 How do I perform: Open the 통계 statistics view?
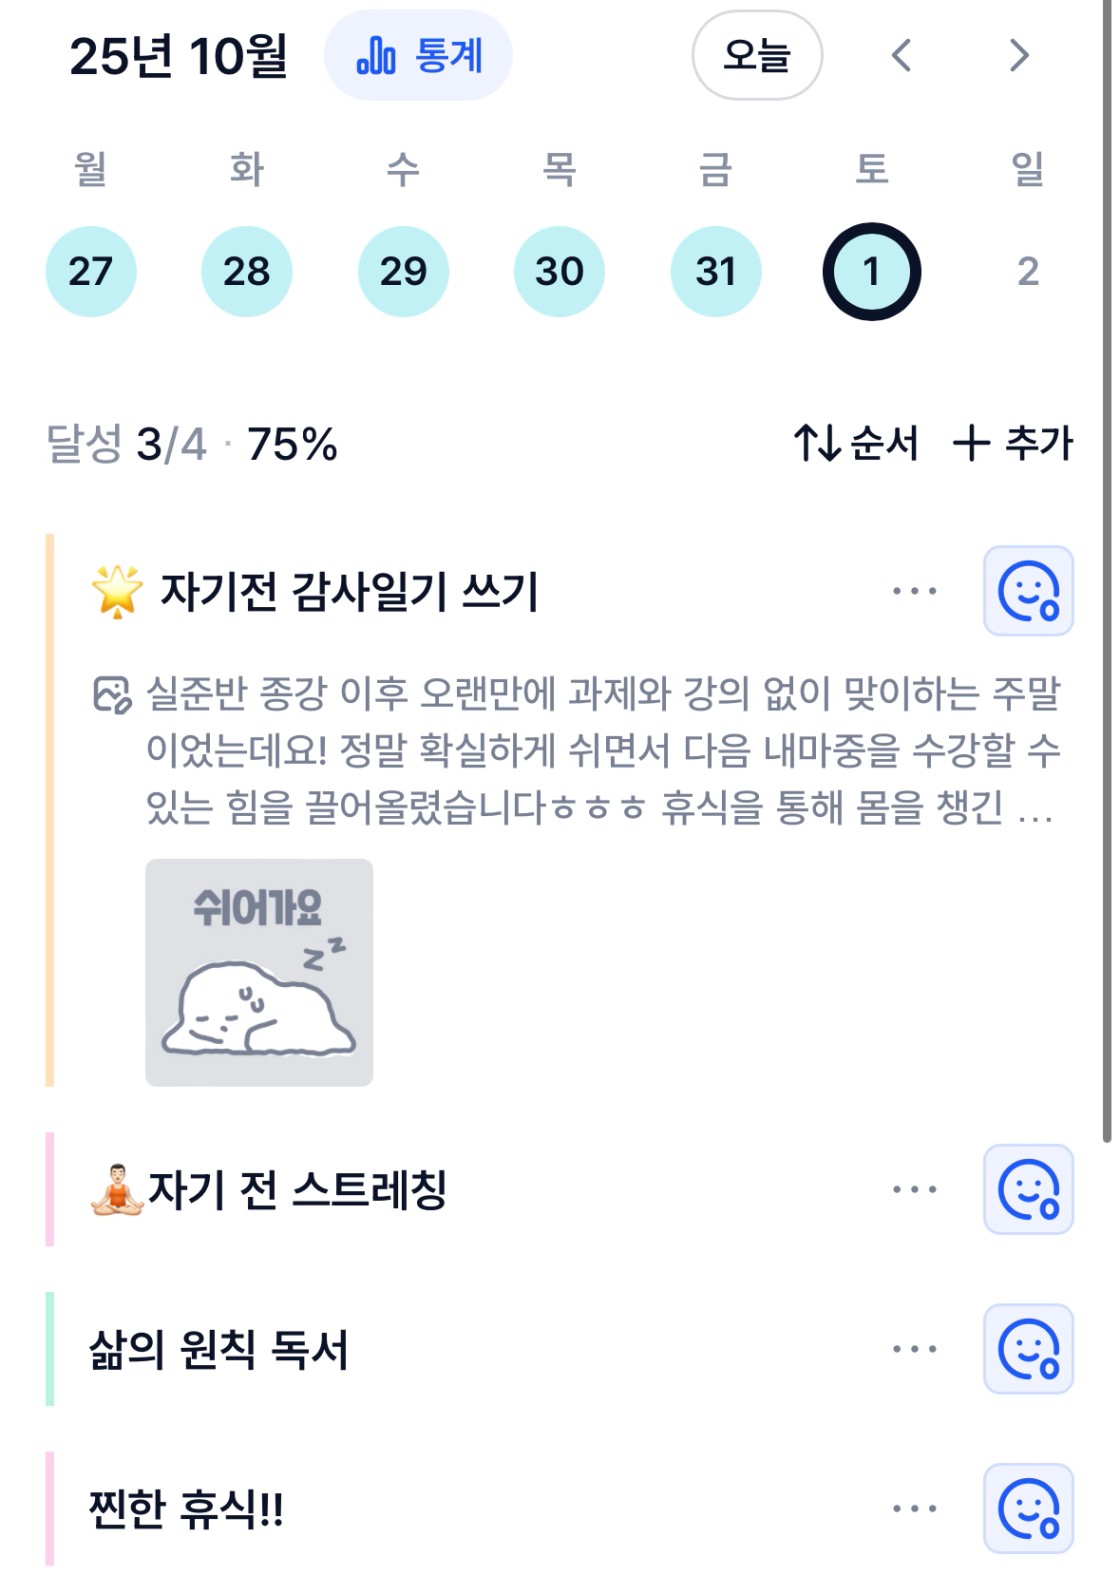[418, 56]
